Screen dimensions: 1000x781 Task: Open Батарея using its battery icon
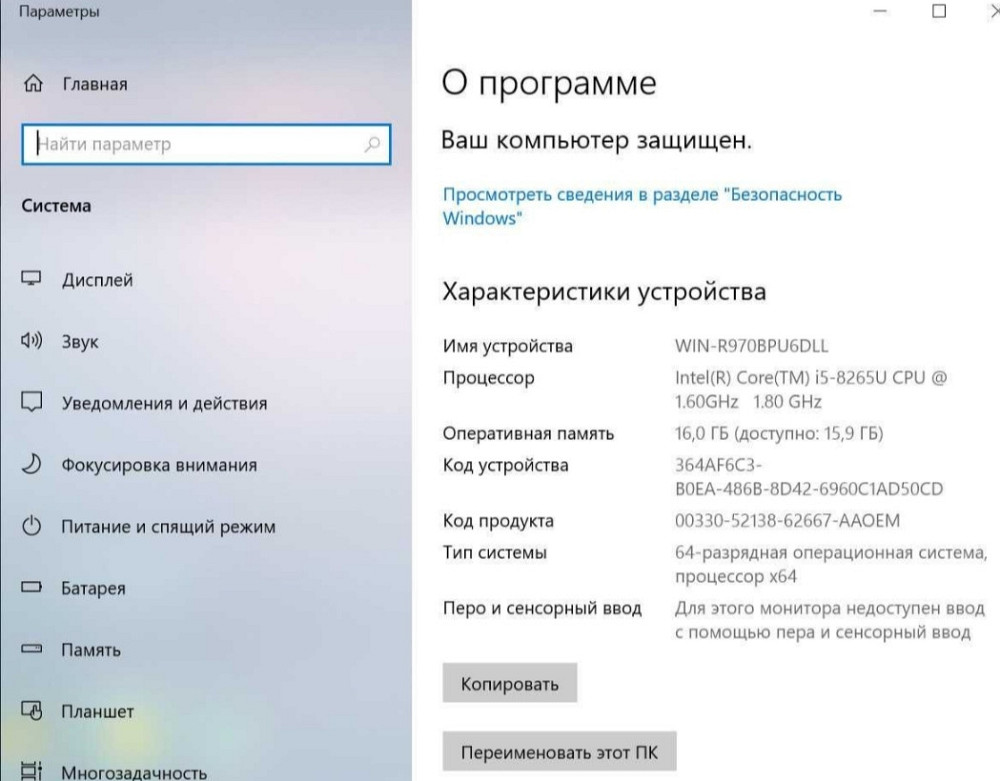click(33, 589)
